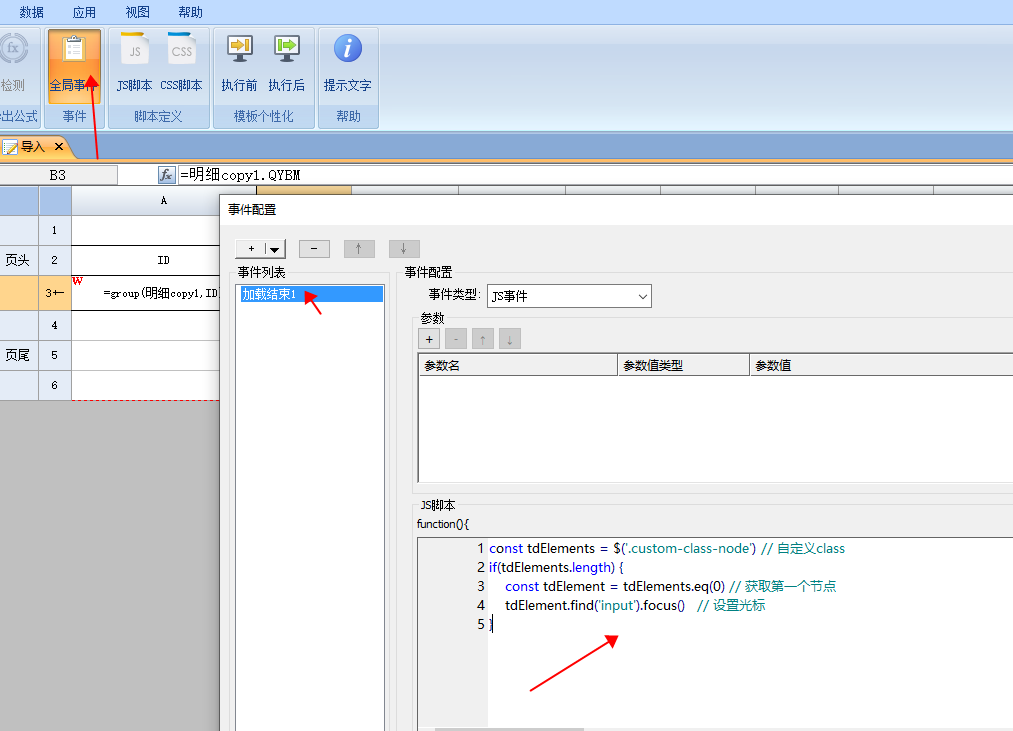
Task: Move event up in the list
Action: point(359,249)
